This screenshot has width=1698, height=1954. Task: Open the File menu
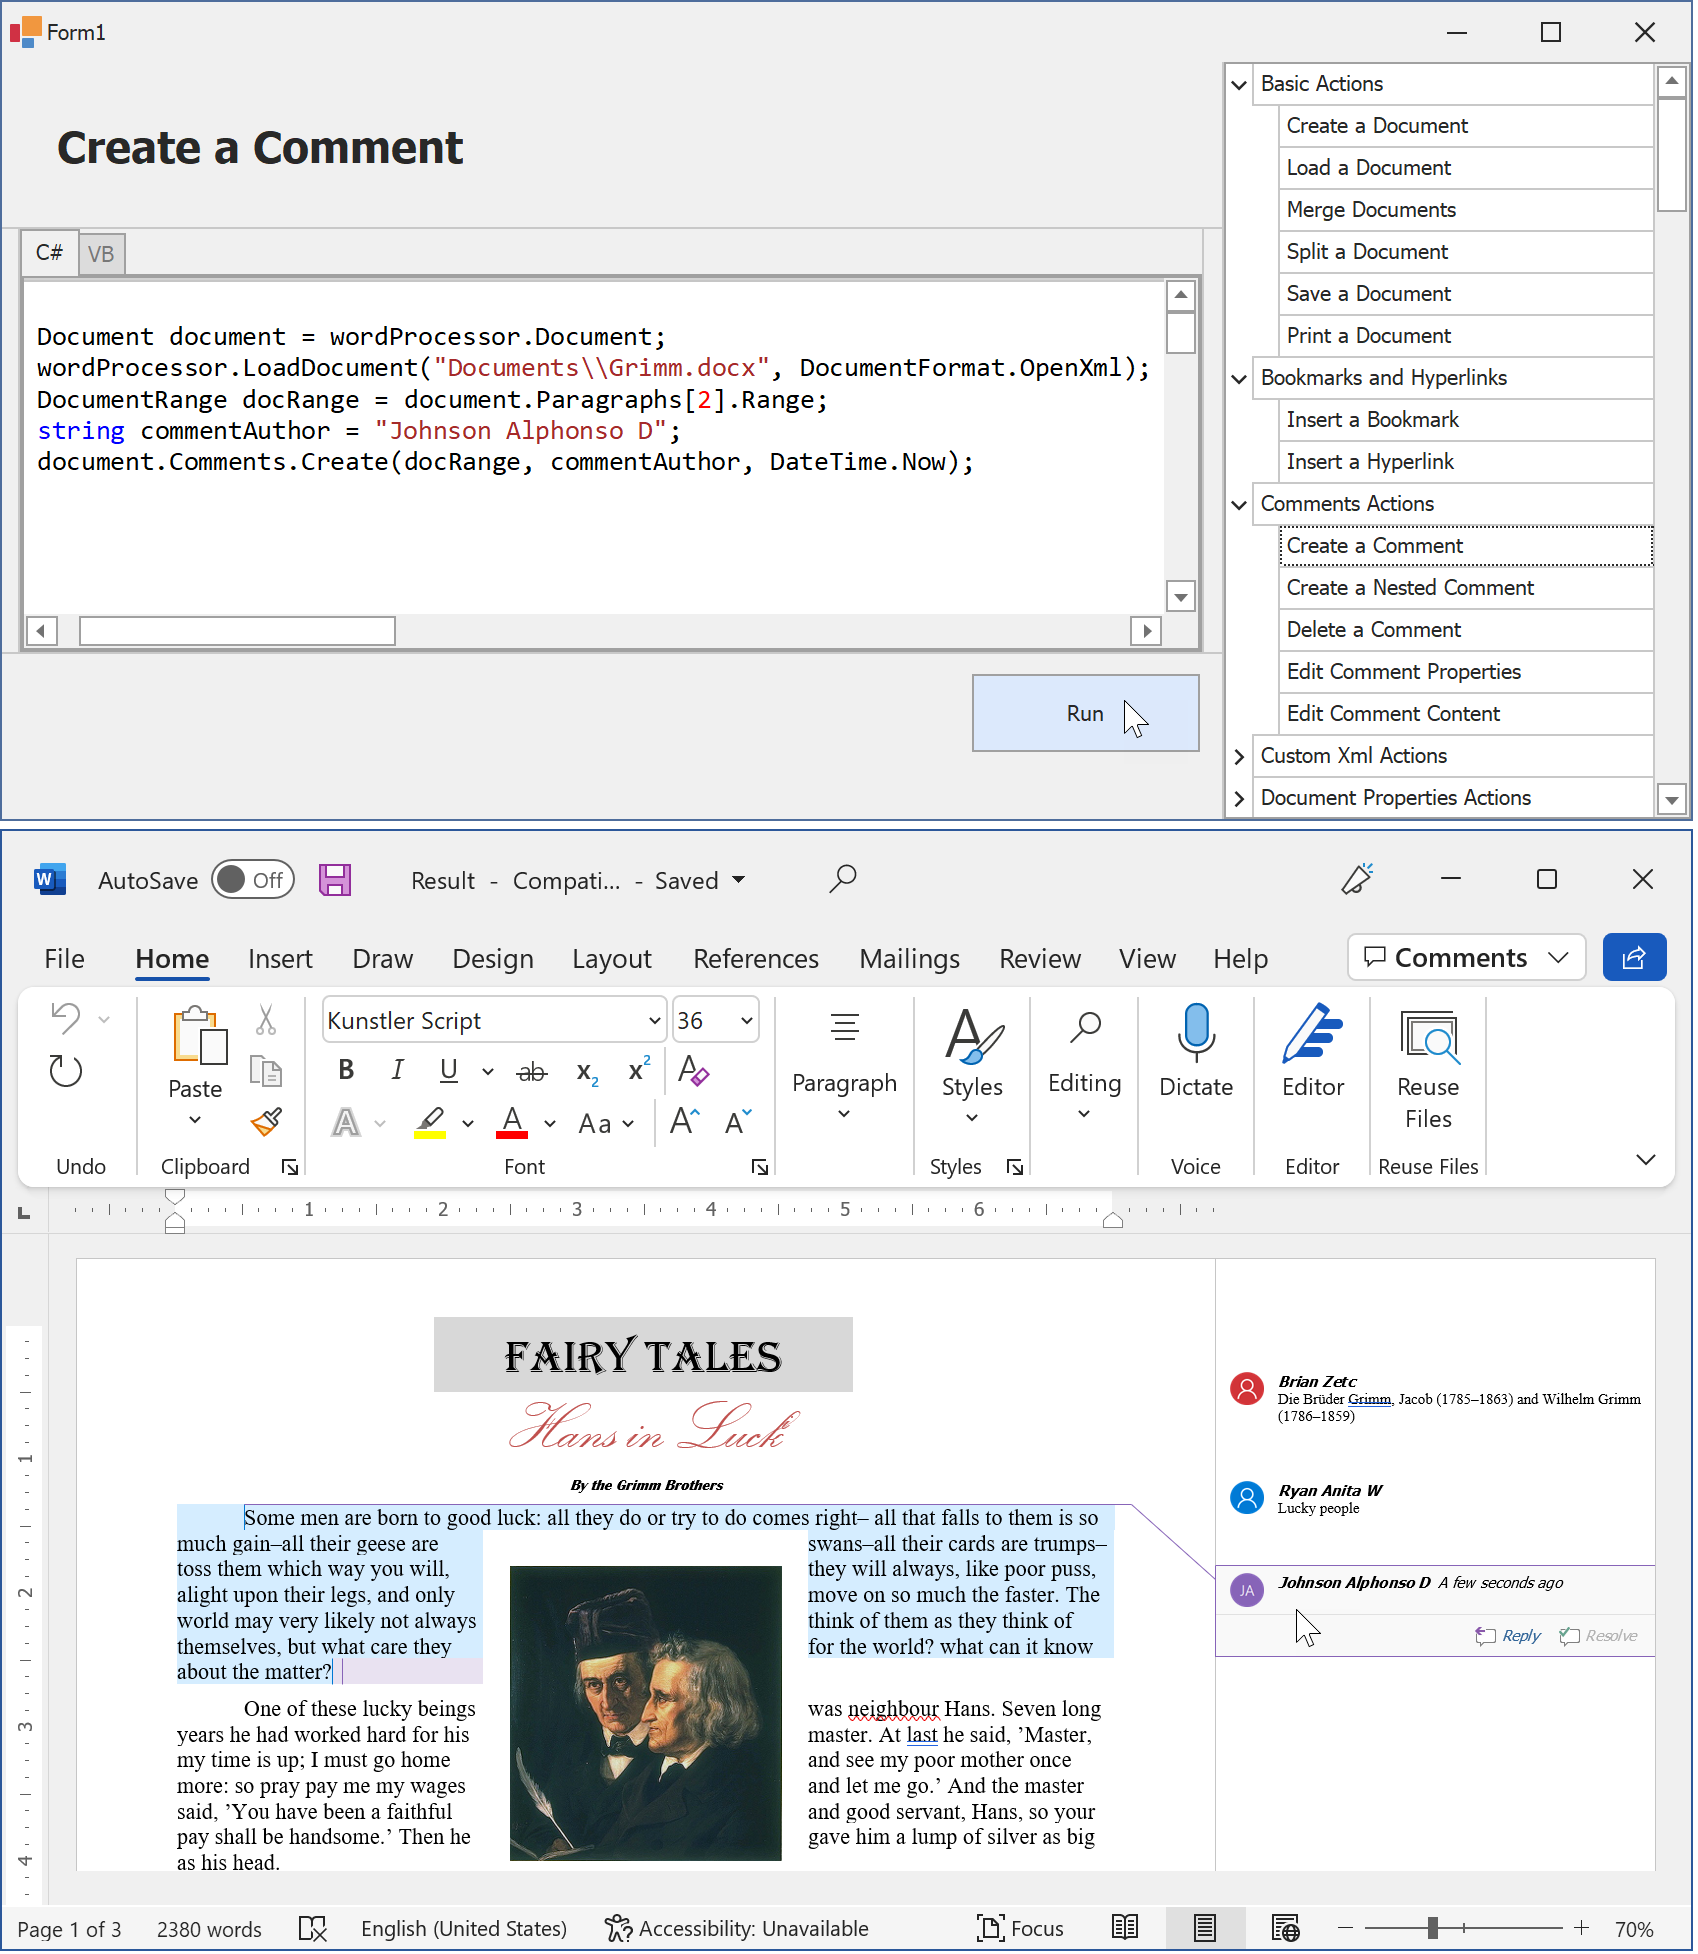pos(64,959)
